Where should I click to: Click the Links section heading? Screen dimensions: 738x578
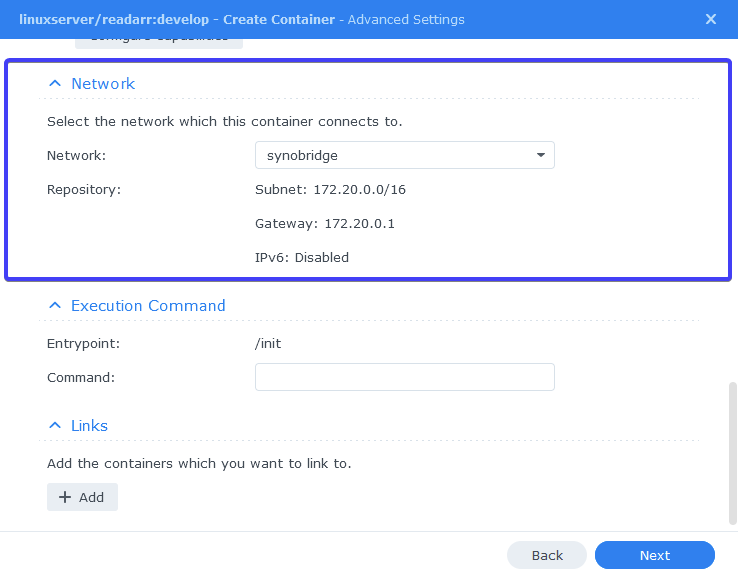tap(89, 426)
